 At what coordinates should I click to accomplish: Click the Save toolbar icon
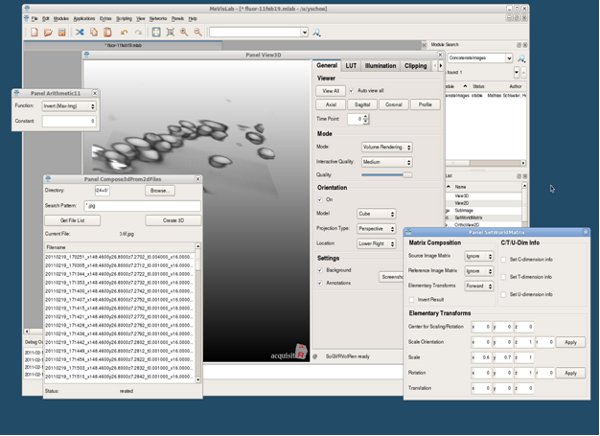coord(61,32)
